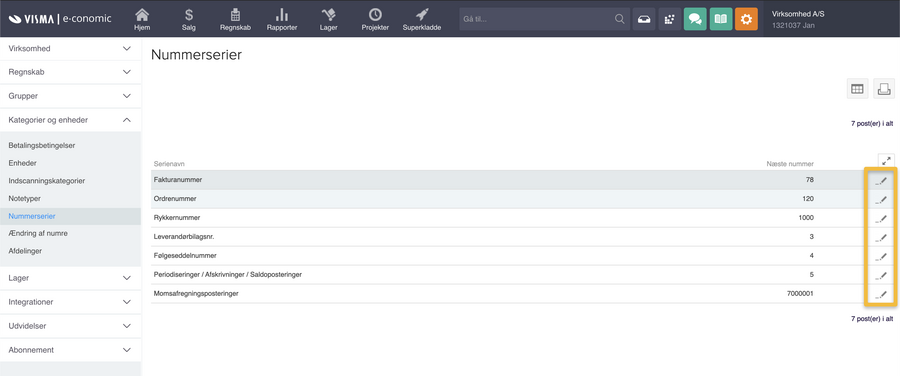Screen dimensions: 900x376
Task: Open Ændring af numre in the sidebar
Action: (x=38, y=234)
